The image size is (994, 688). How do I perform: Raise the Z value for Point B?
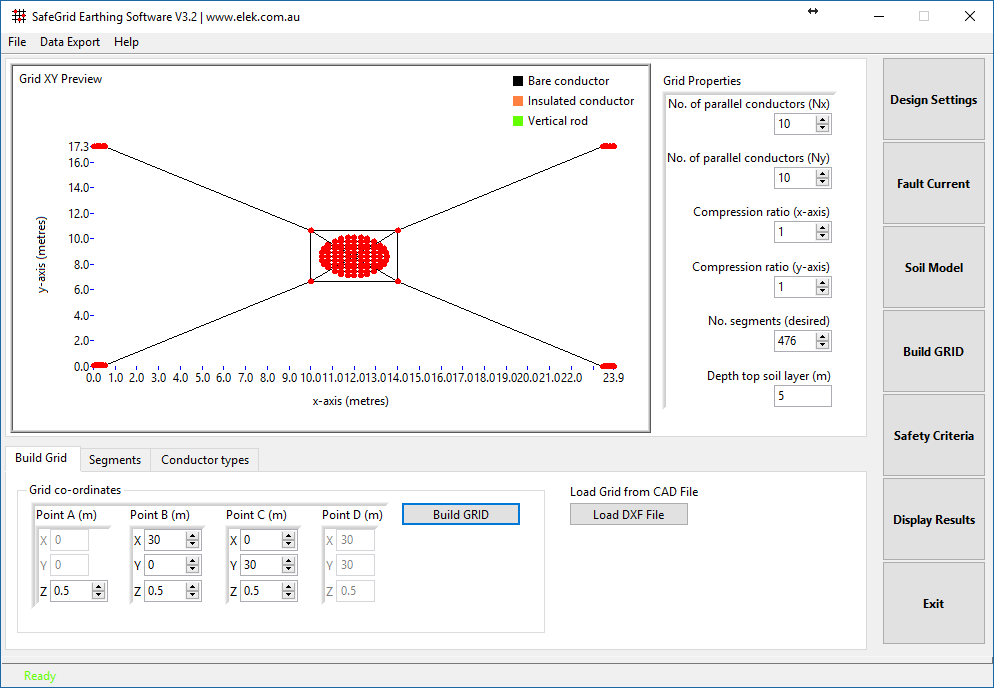pyautogui.click(x=193, y=586)
